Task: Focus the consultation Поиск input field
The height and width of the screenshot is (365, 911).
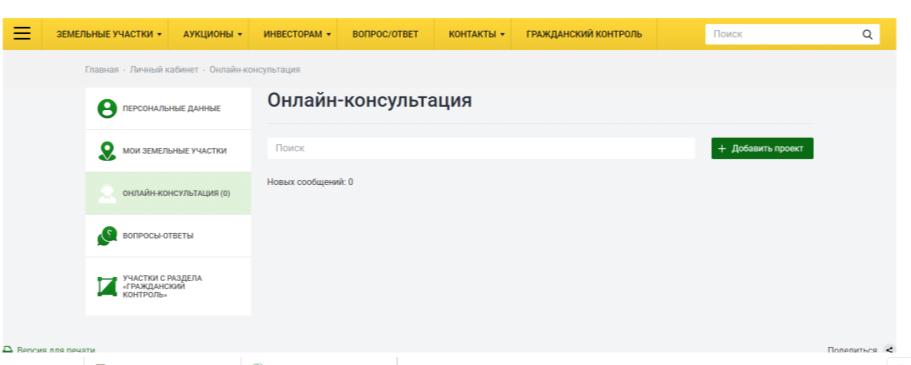Action: pyautogui.click(x=481, y=148)
